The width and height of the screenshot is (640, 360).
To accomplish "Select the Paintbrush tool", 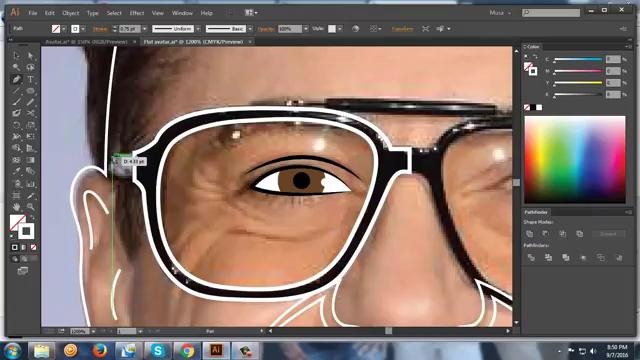I will pos(16,102).
